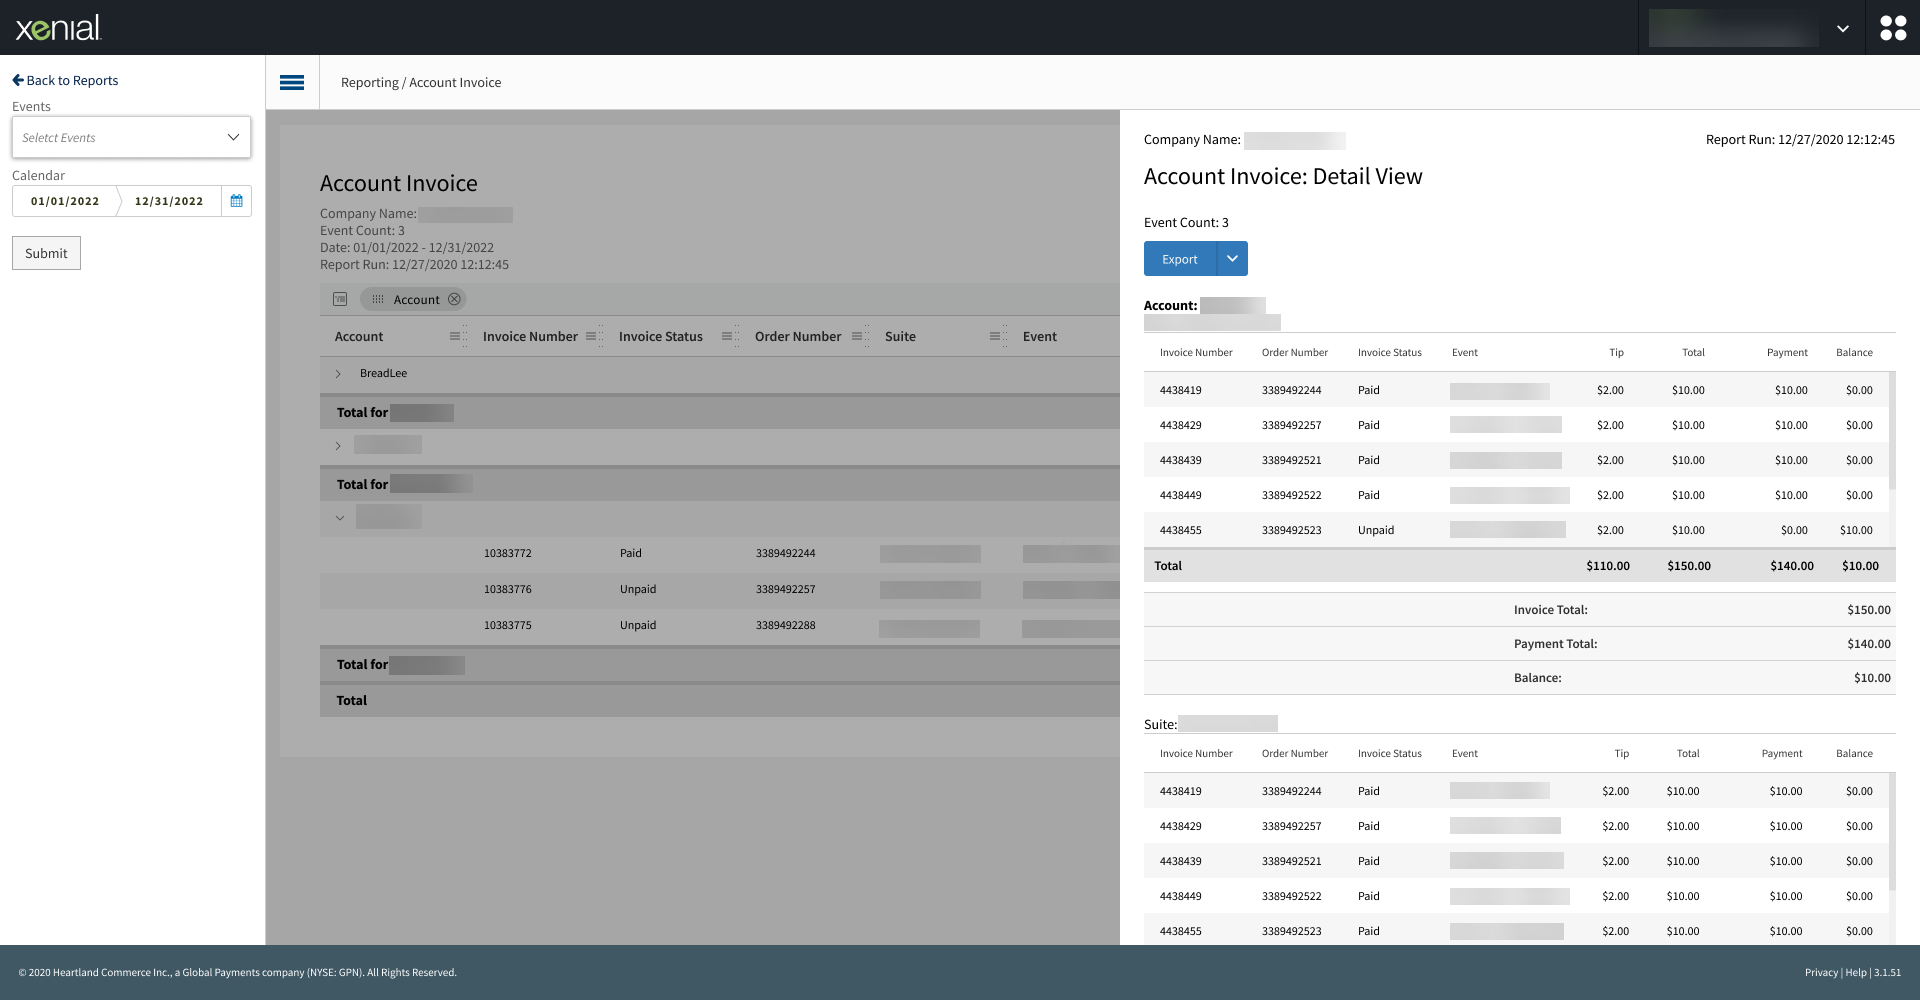Image resolution: width=1920 pixels, height=1000 pixels.
Task: Click the Xenial logo
Action: click(57, 27)
